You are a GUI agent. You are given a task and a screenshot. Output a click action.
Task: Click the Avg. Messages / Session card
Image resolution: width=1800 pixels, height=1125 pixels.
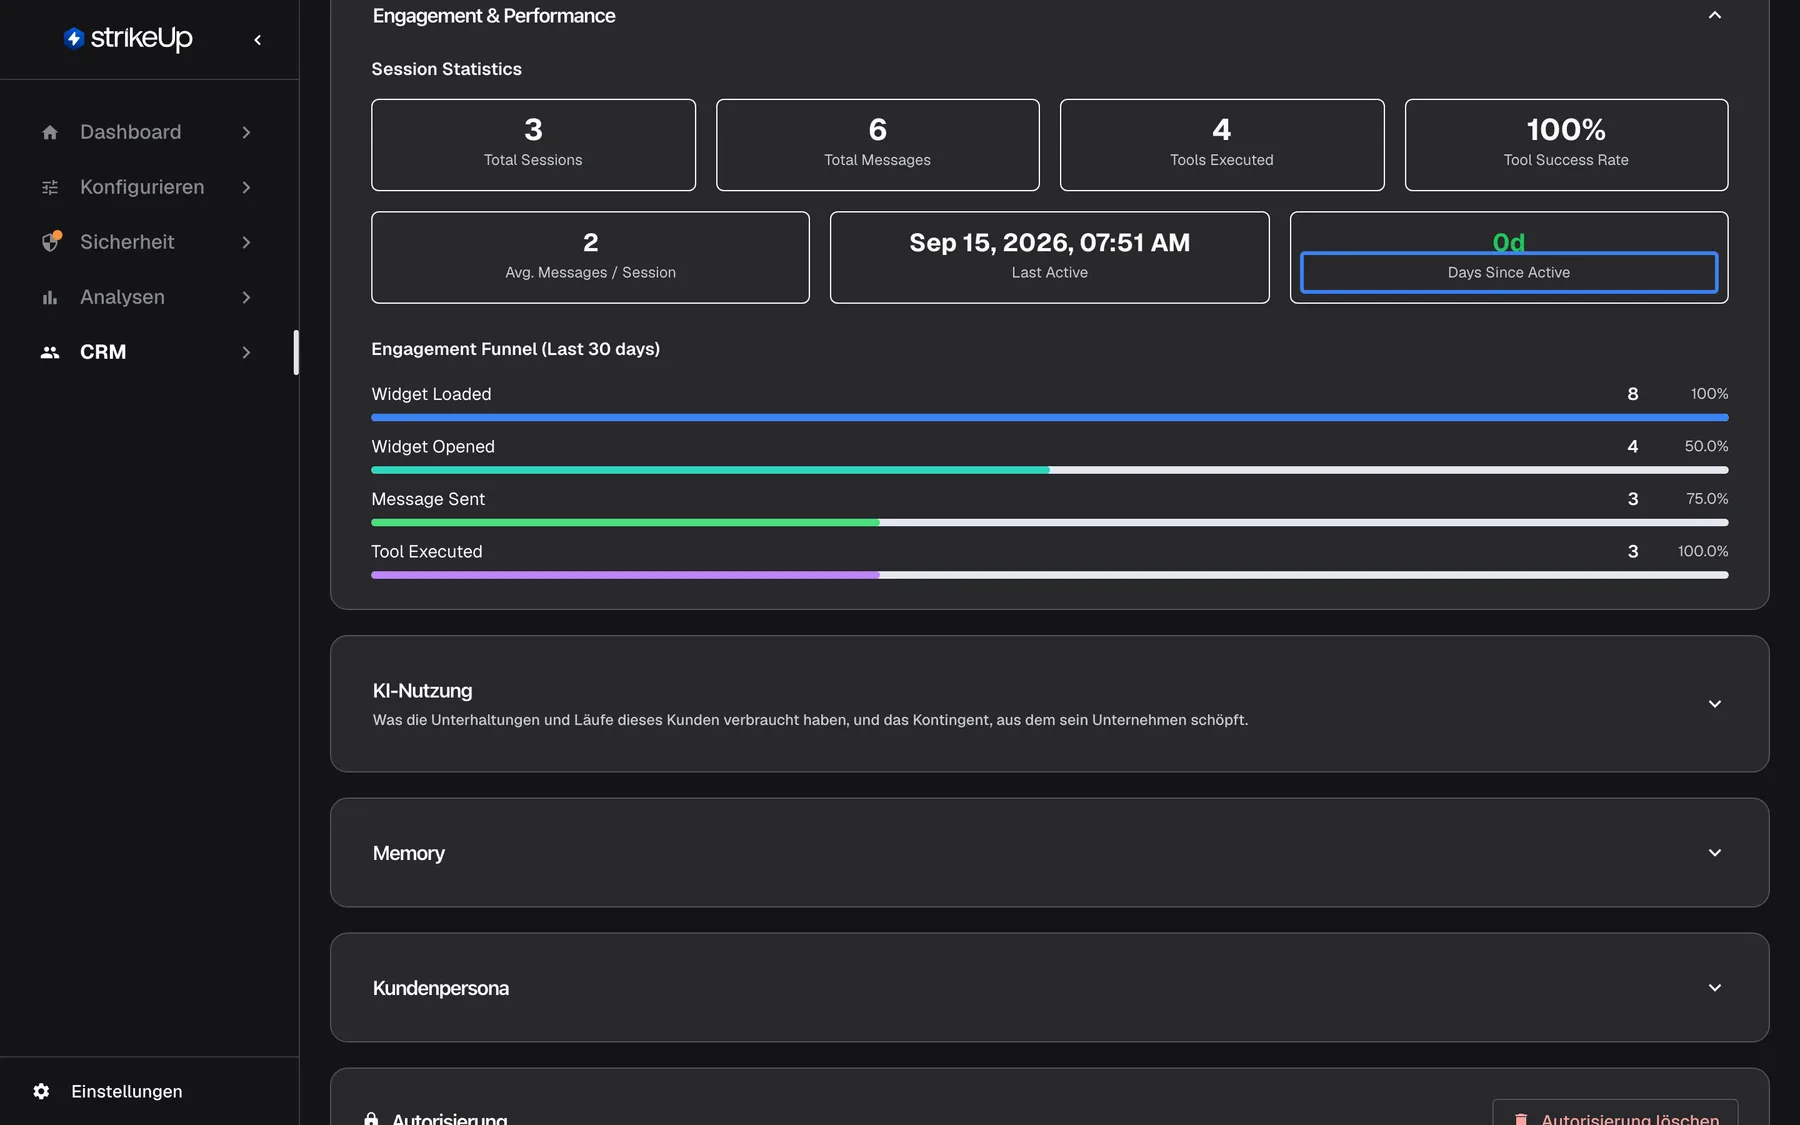click(590, 257)
